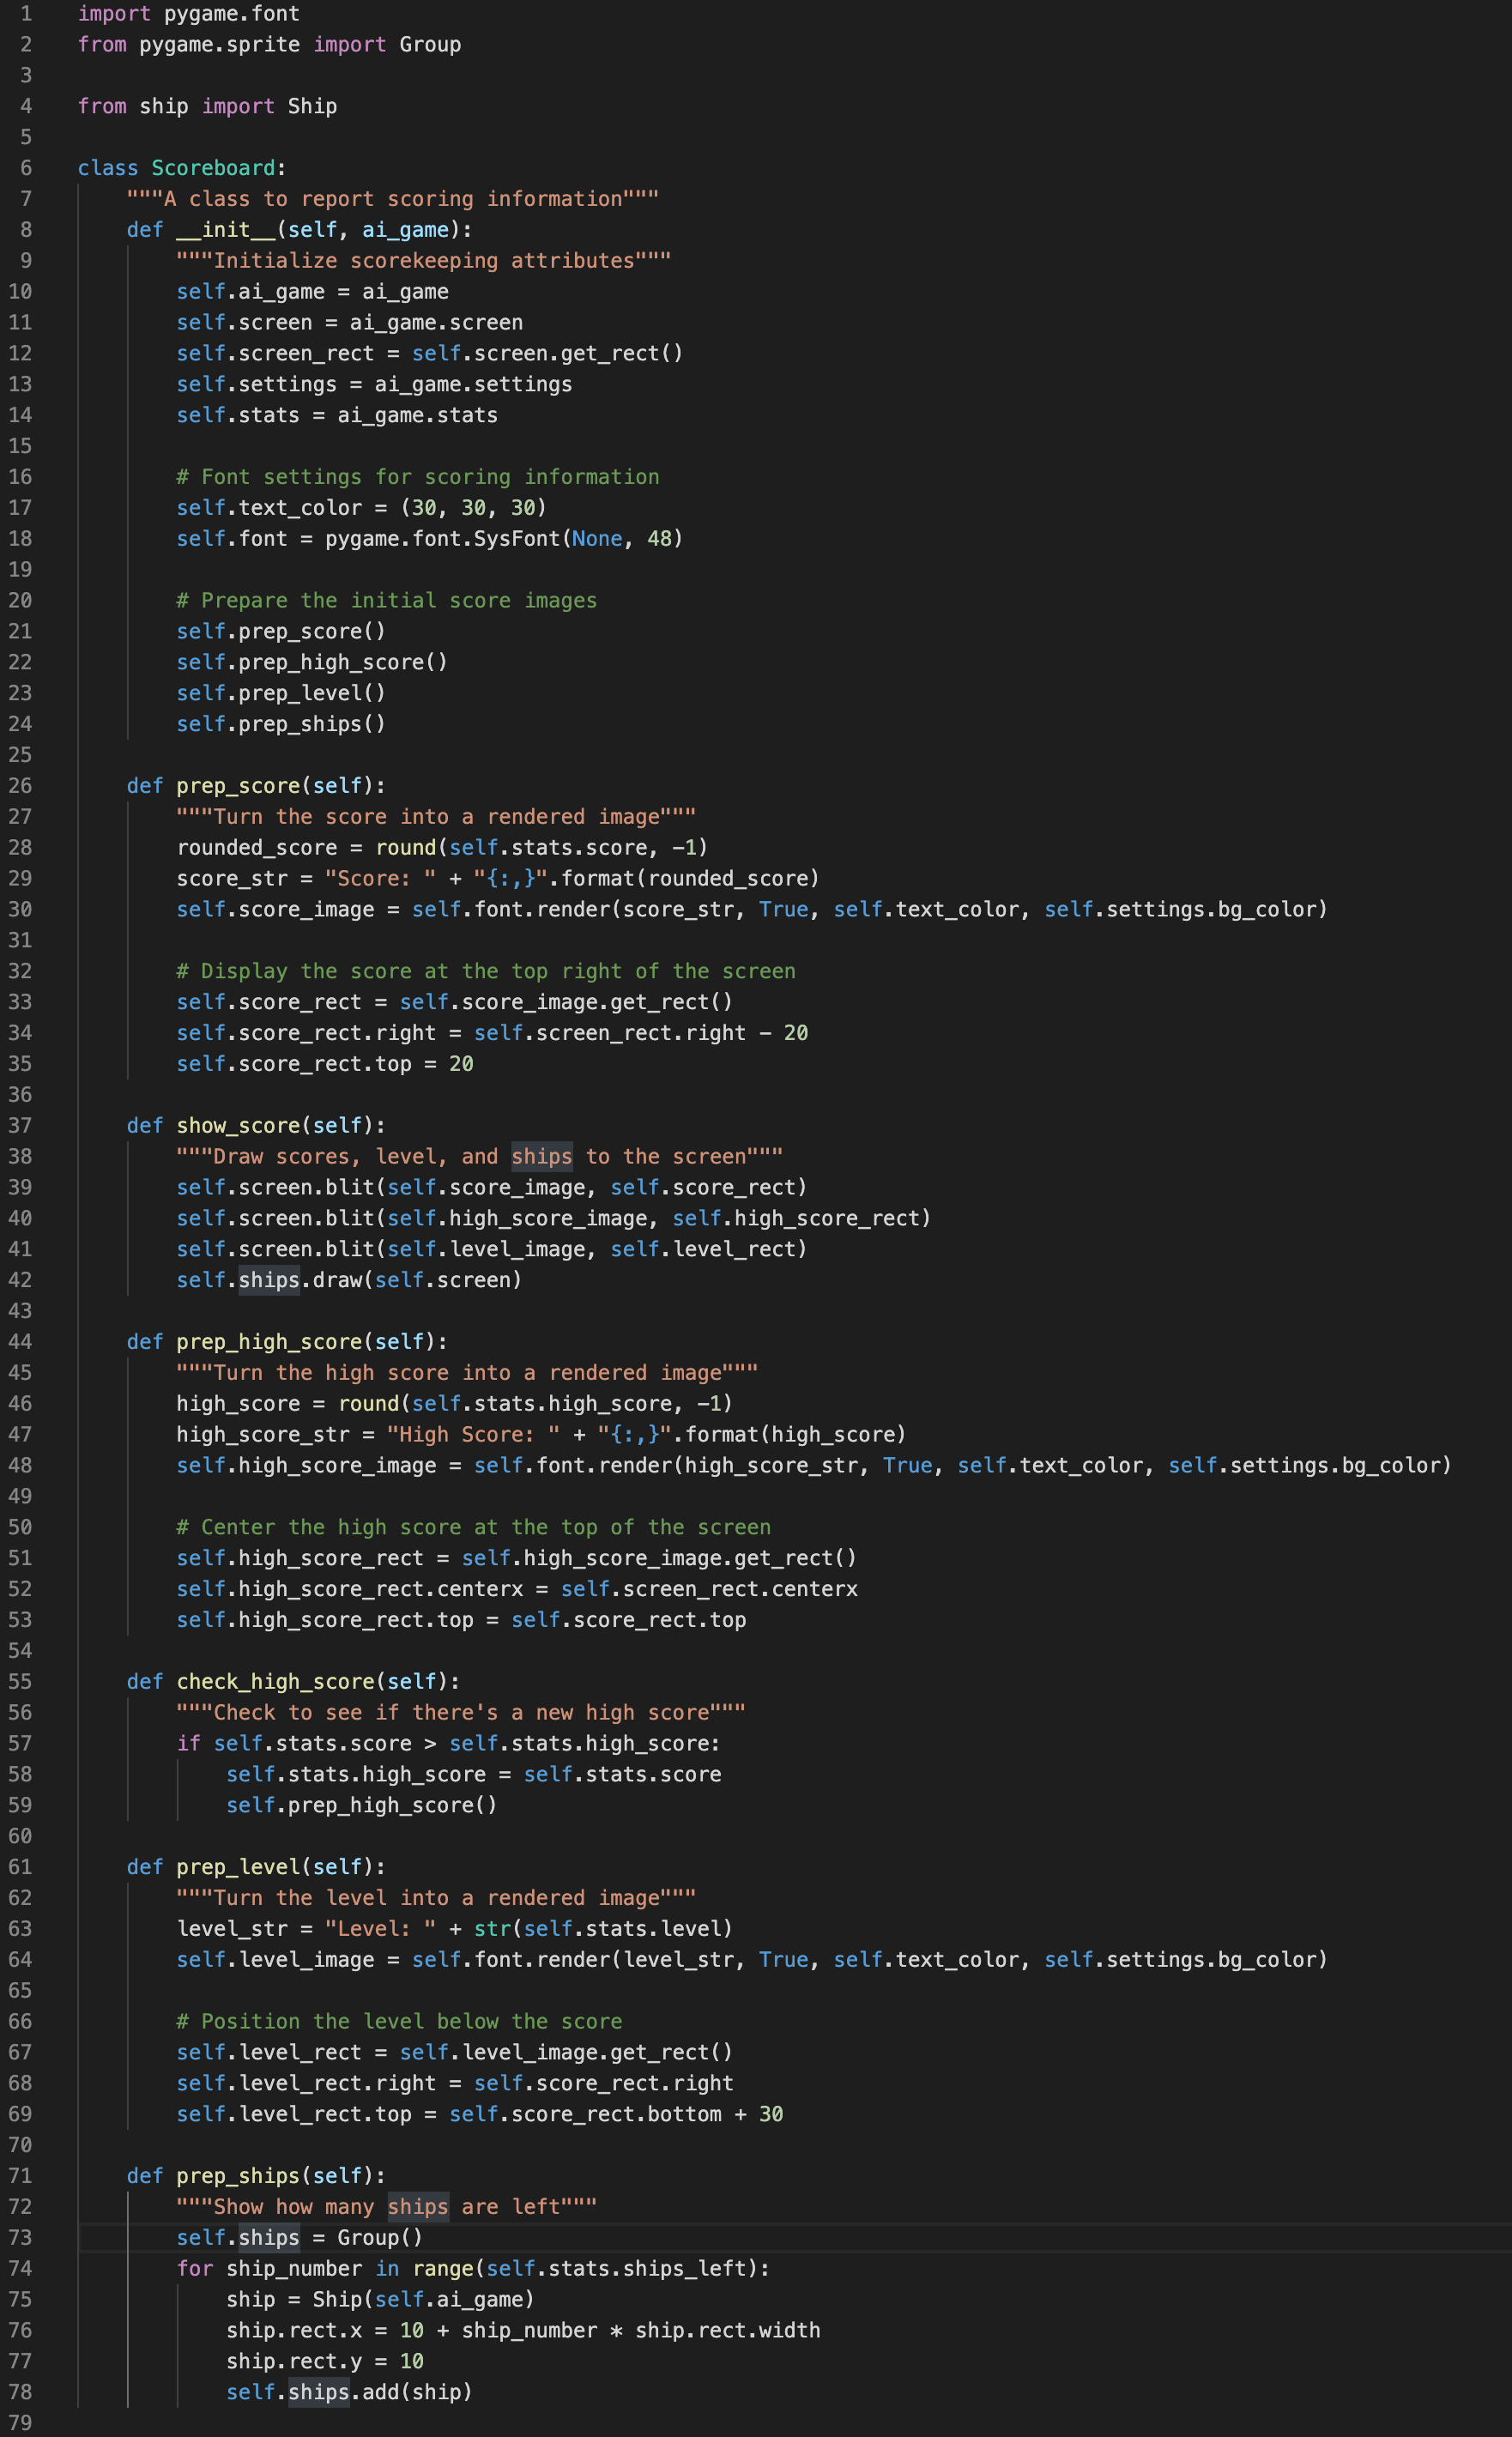Click line number 44 in the gutter
Viewport: 1512px width, 2437px height.
click(20, 1342)
